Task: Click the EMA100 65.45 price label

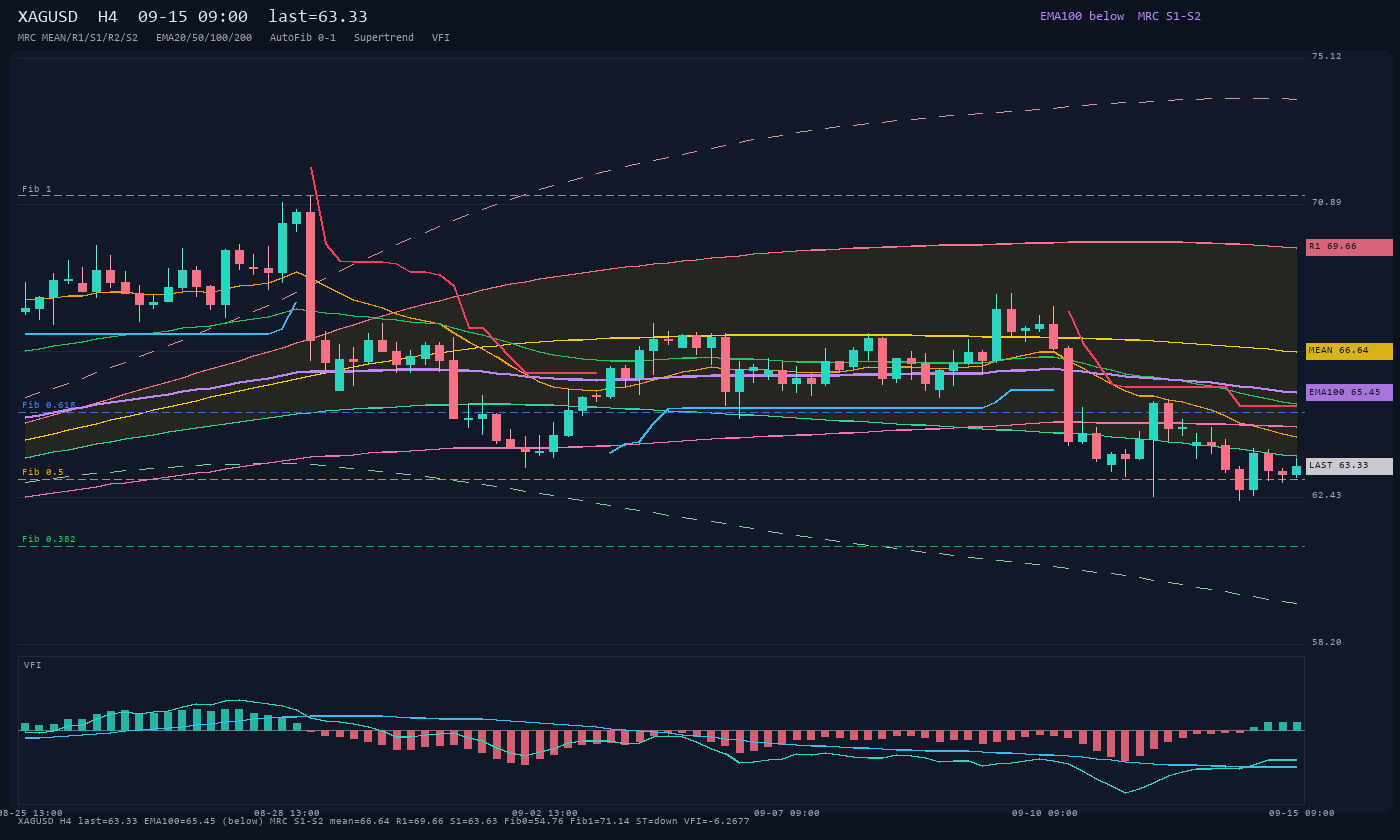Action: point(1349,392)
